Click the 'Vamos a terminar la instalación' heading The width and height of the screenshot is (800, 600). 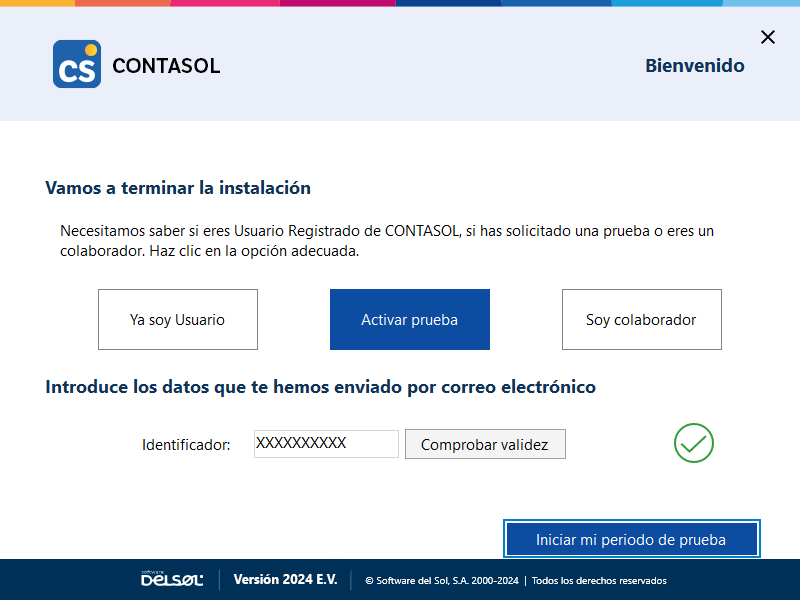click(178, 188)
